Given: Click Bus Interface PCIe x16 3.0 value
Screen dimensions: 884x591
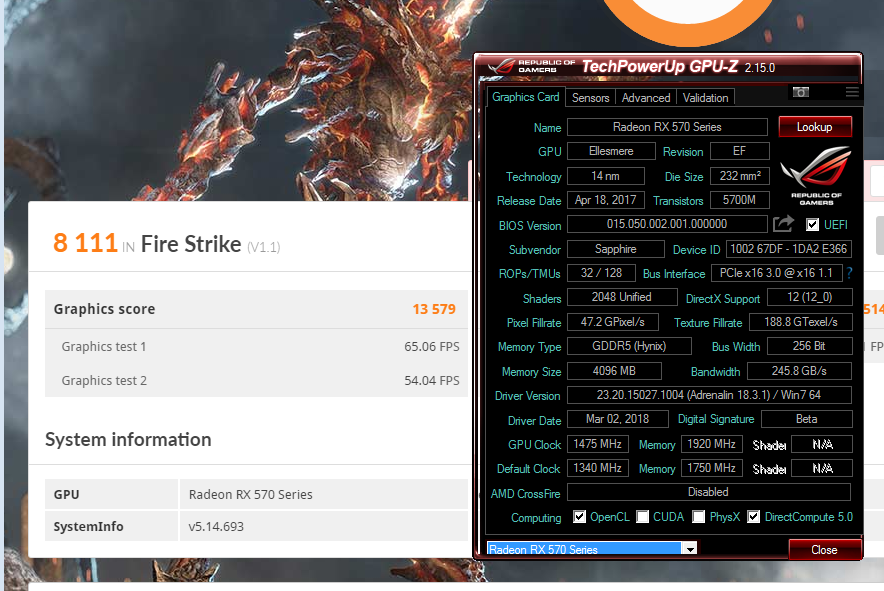Looking at the screenshot, I should coord(776,273).
